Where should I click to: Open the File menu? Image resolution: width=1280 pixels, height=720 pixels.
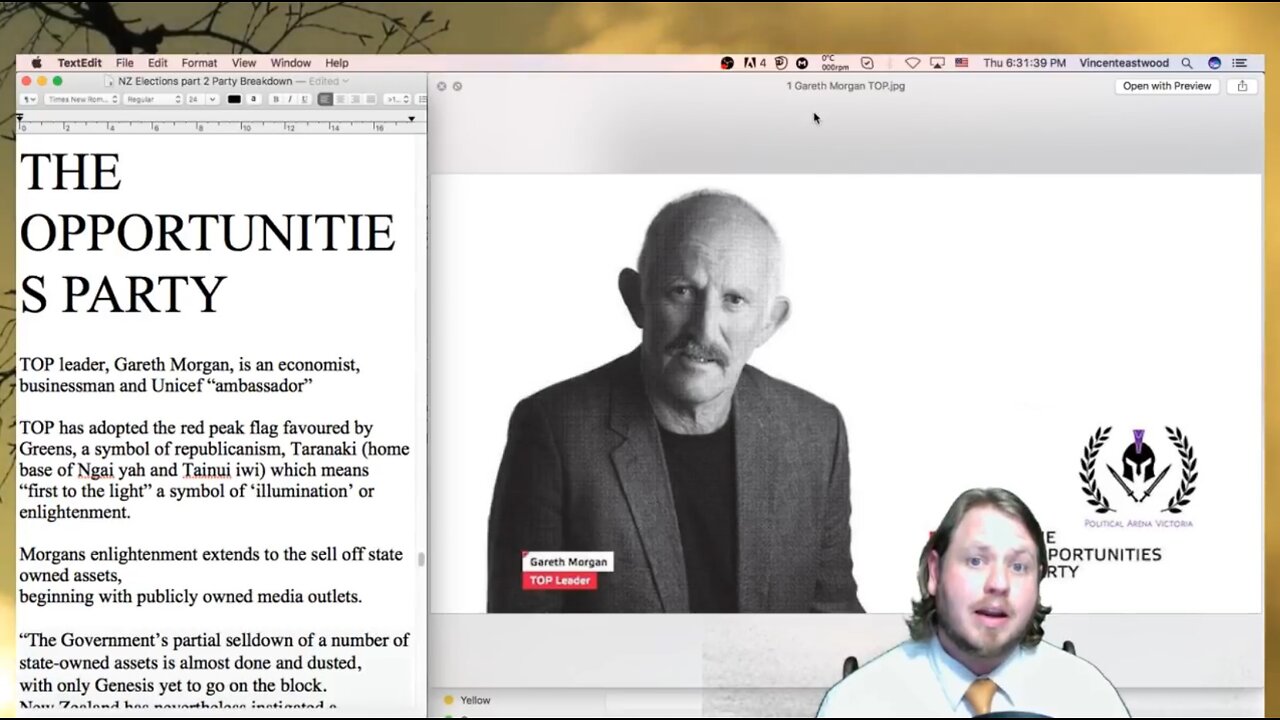pos(125,63)
